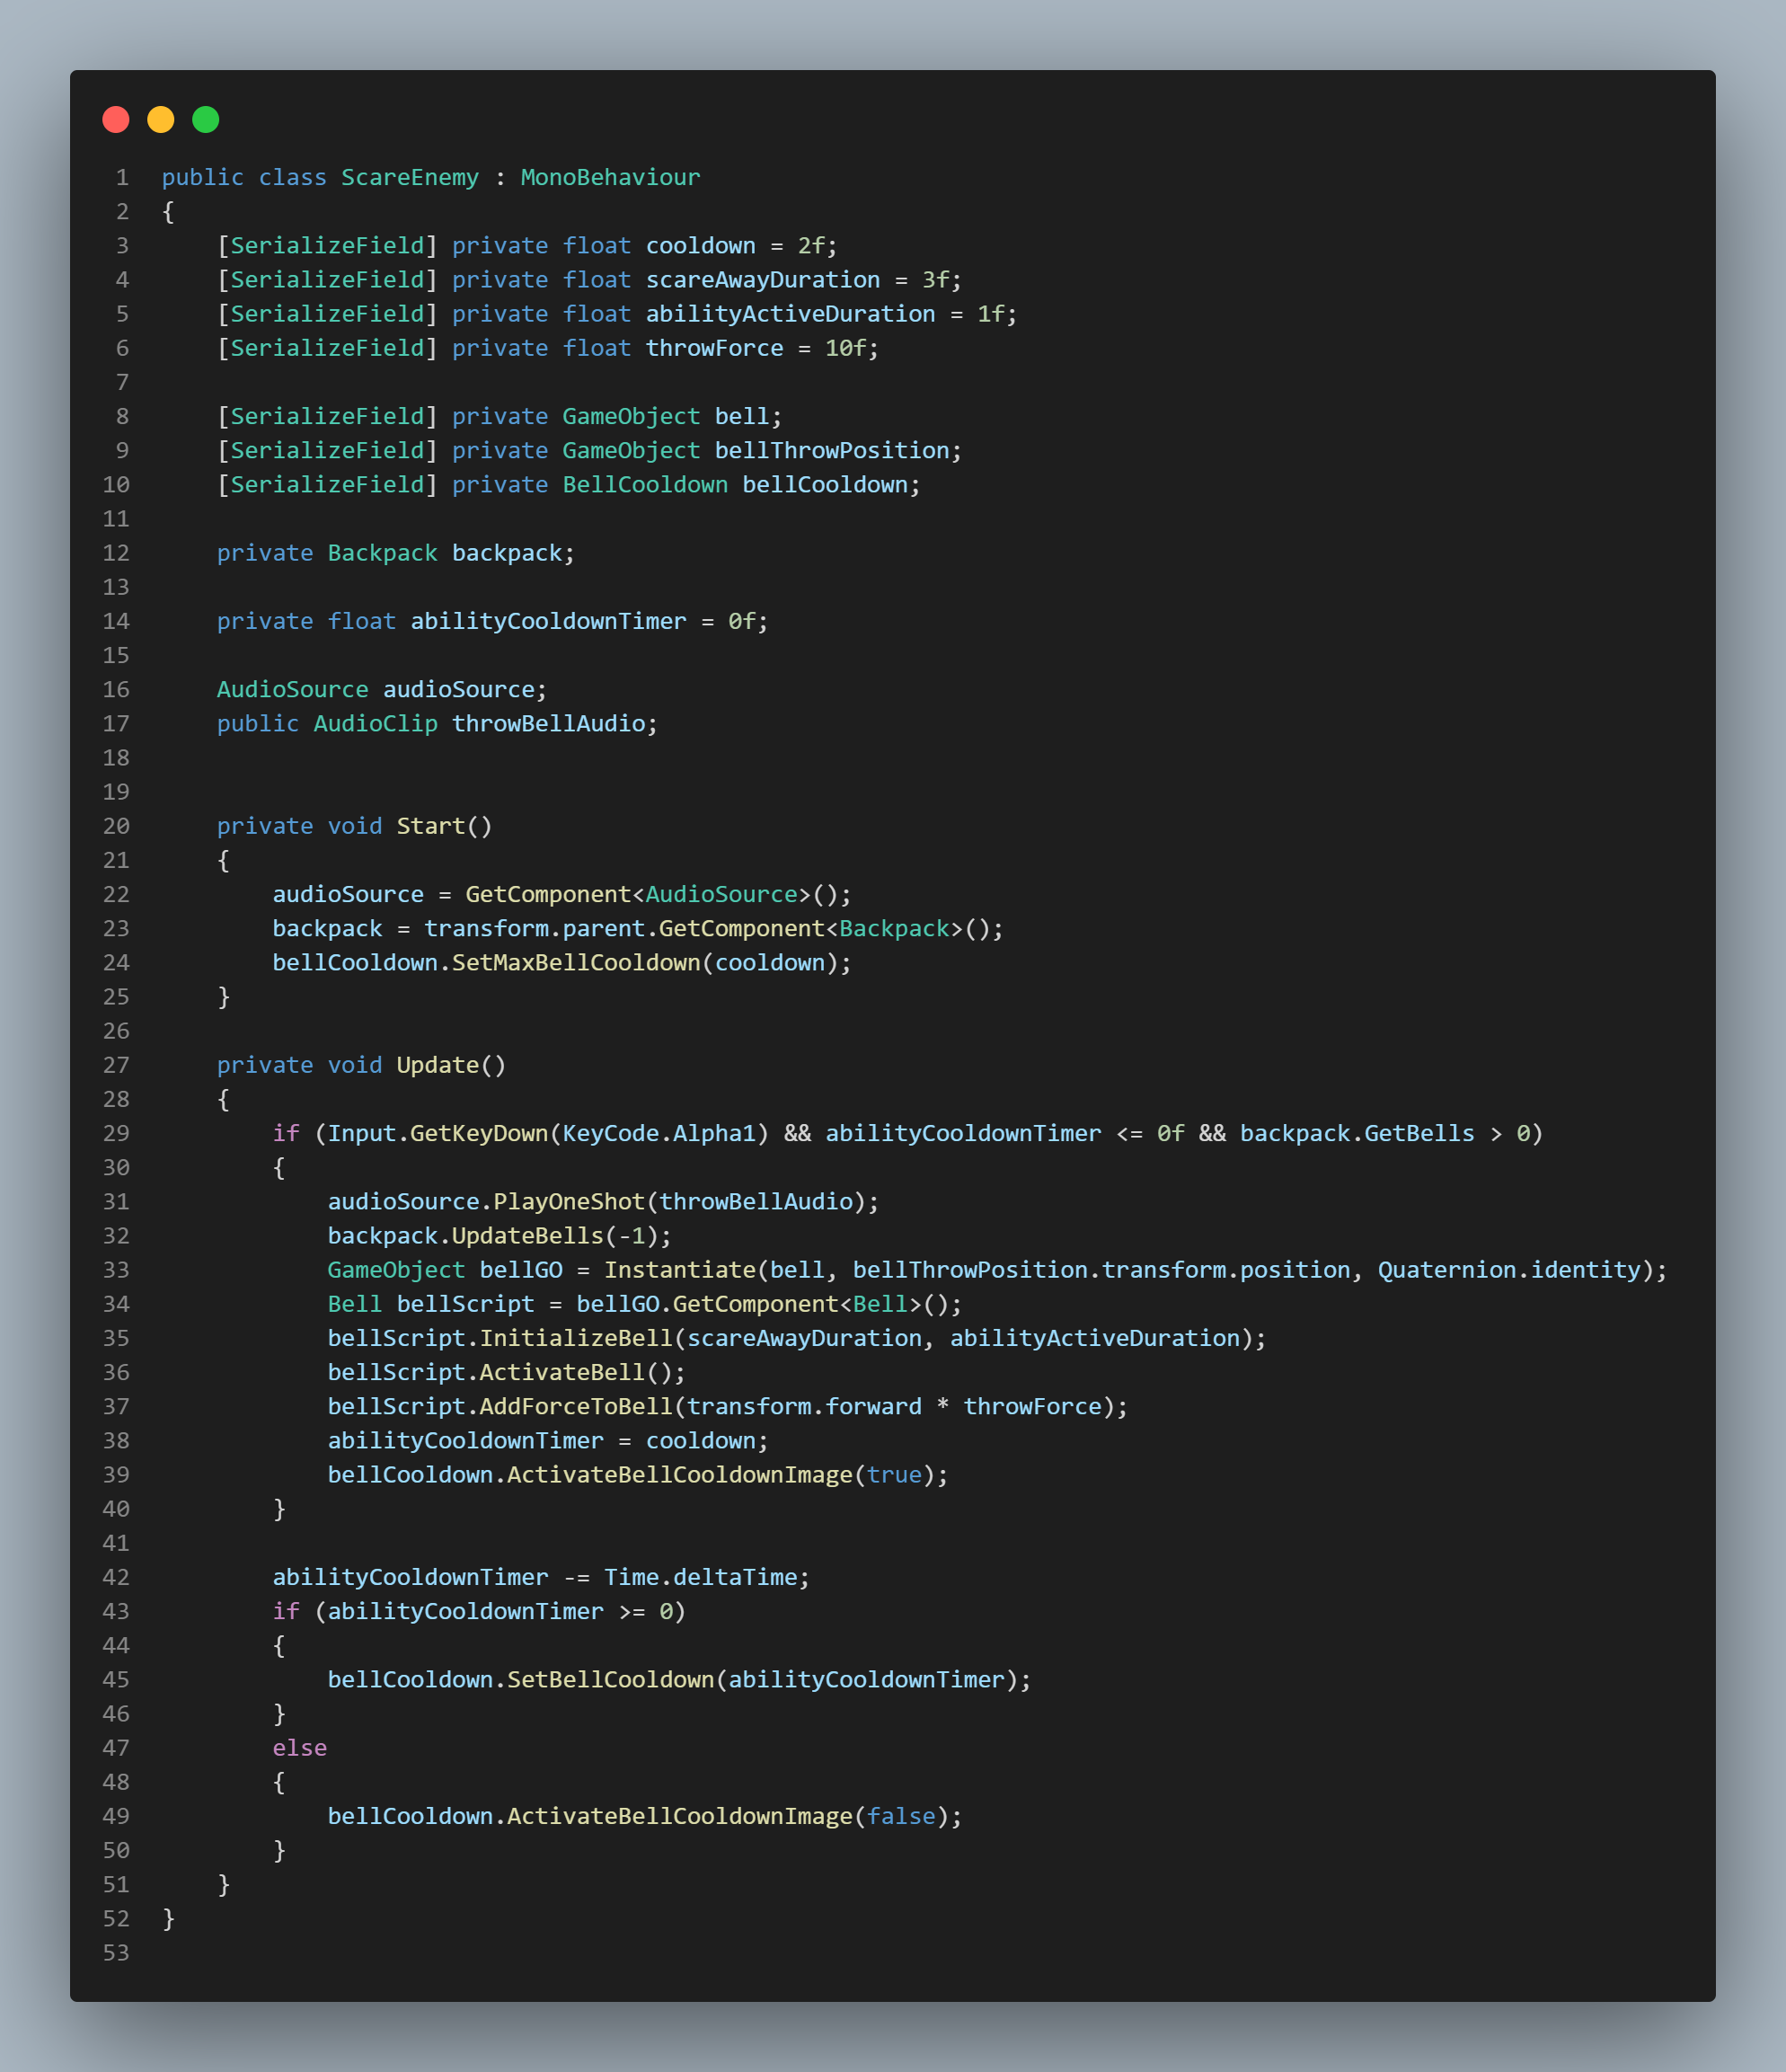Click the red close dot
The height and width of the screenshot is (2072, 1786).
[x=116, y=120]
